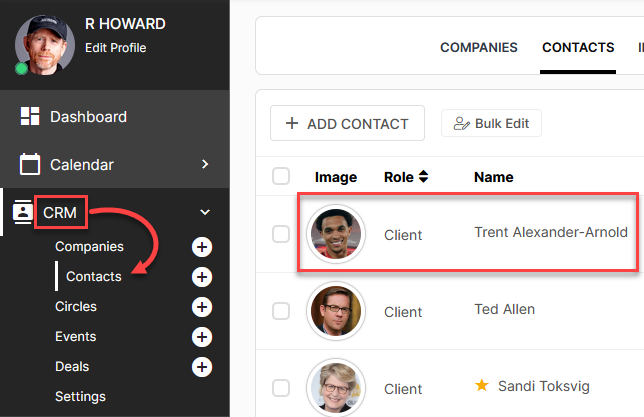Select the Ted Allen row checkbox
Viewport: 644px width, 417px height.
(x=281, y=311)
